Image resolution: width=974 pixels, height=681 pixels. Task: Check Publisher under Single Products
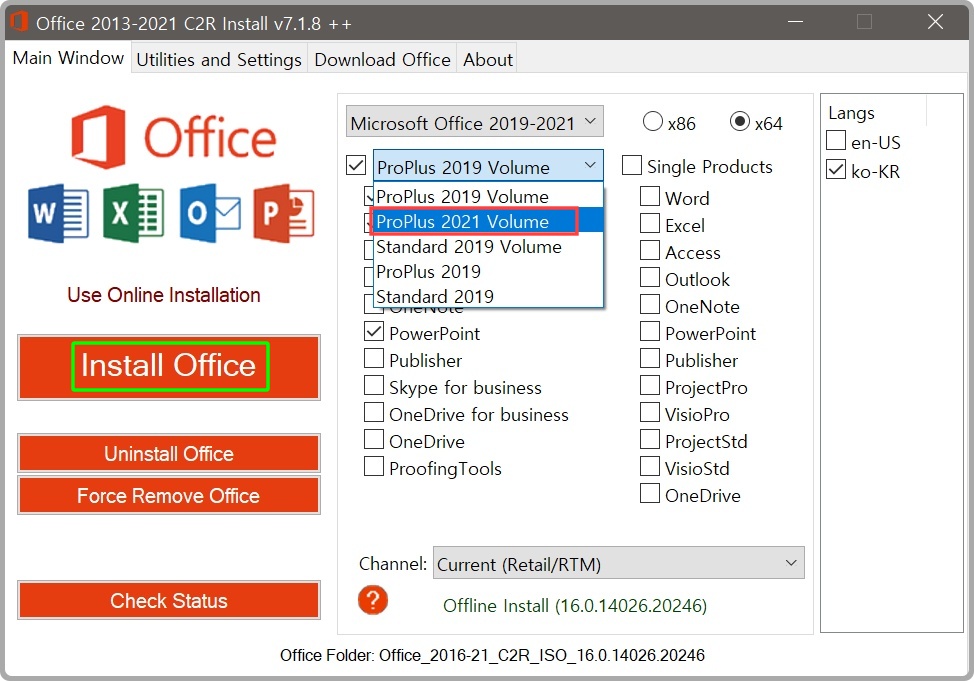(x=650, y=359)
